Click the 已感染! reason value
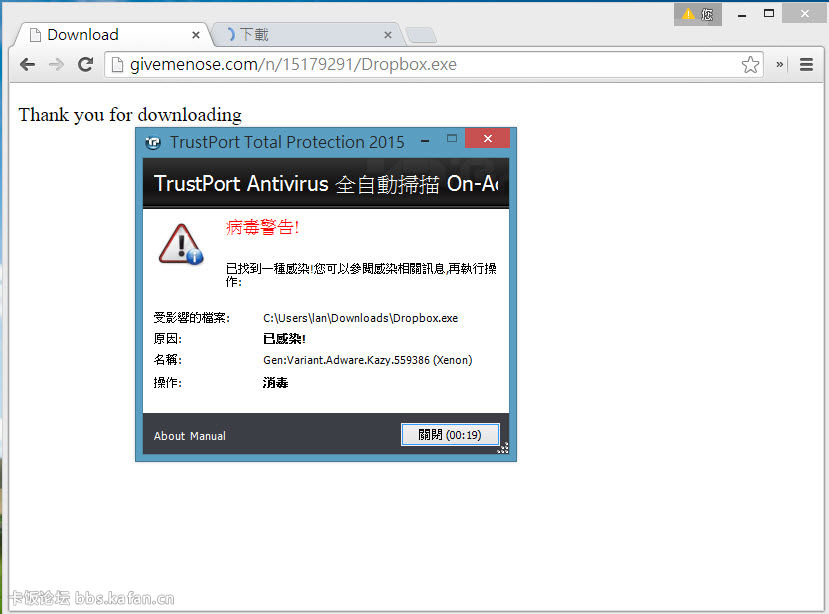This screenshot has width=829, height=614. (x=284, y=339)
